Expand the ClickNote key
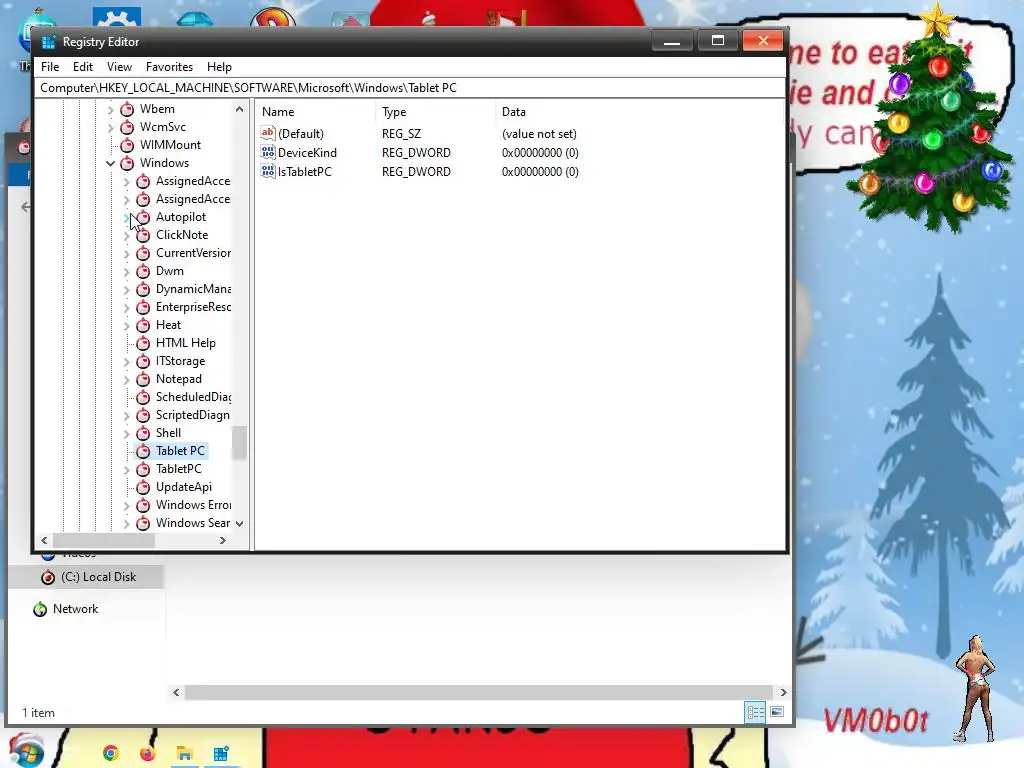This screenshot has height=768, width=1024. point(127,235)
